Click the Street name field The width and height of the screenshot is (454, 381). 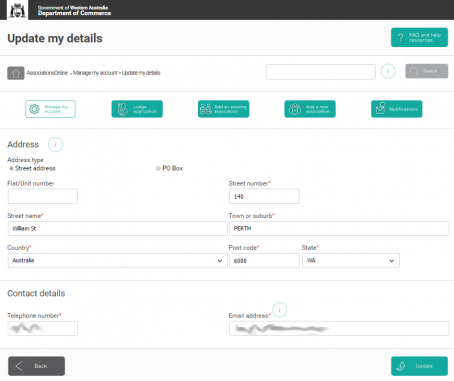pyautogui.click(x=117, y=228)
